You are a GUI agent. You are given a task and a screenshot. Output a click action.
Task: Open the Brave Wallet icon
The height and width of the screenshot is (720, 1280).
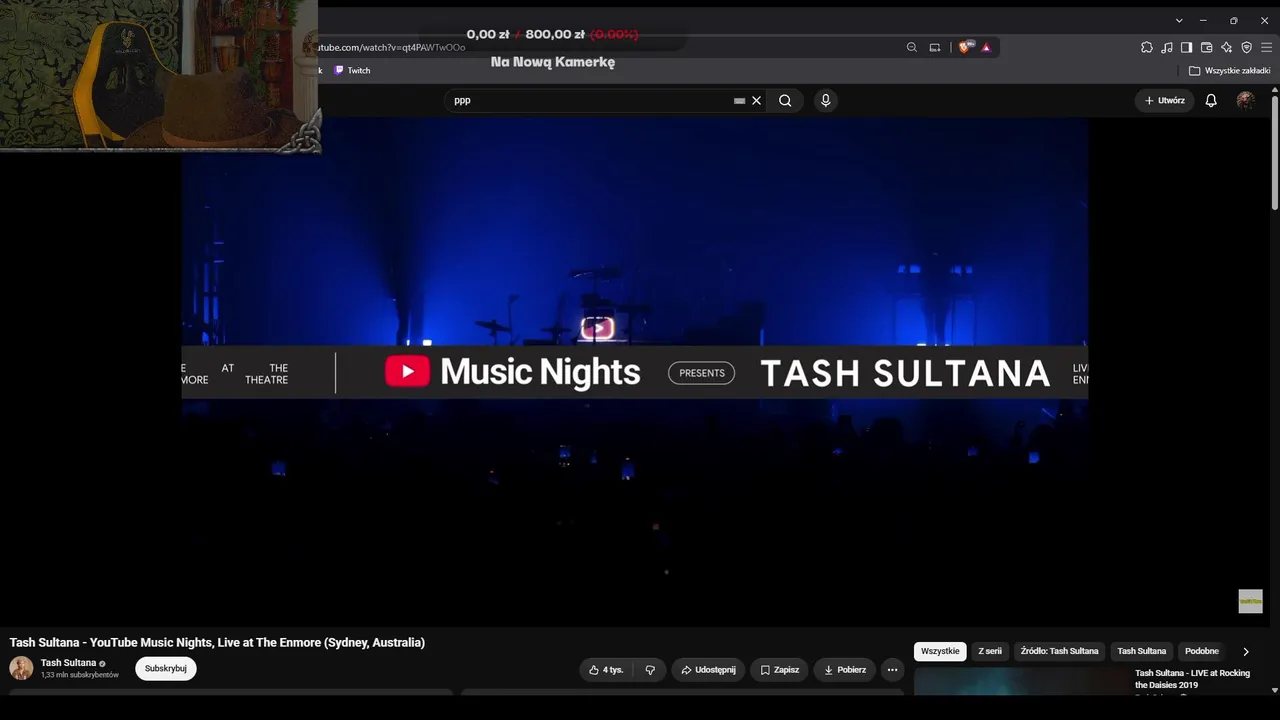tap(1206, 47)
